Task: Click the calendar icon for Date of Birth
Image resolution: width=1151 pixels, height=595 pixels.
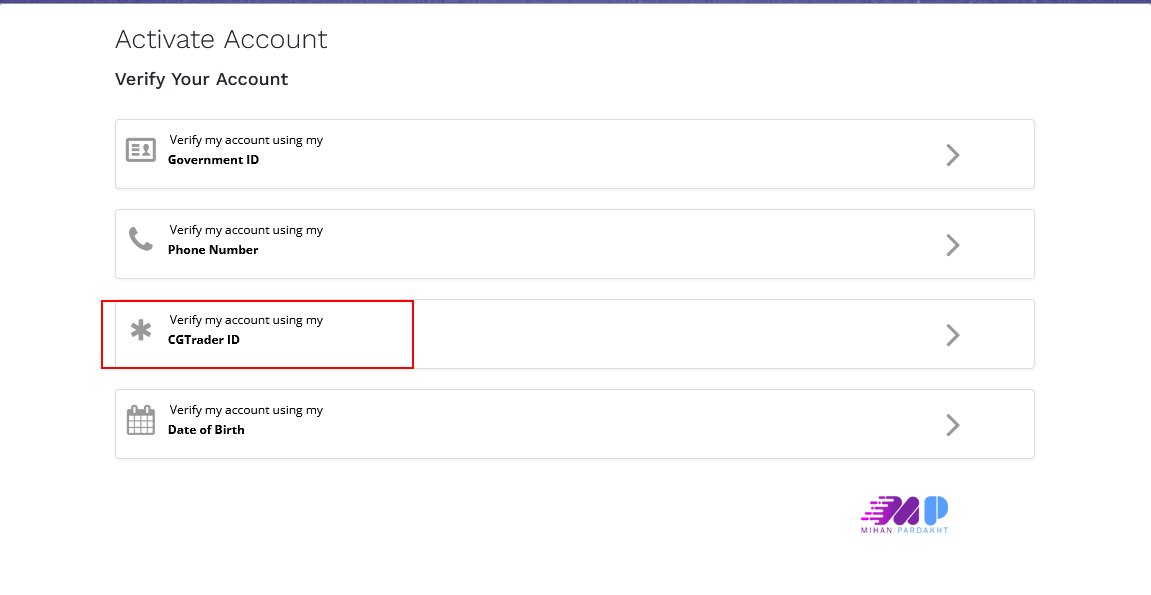Action: [x=141, y=420]
